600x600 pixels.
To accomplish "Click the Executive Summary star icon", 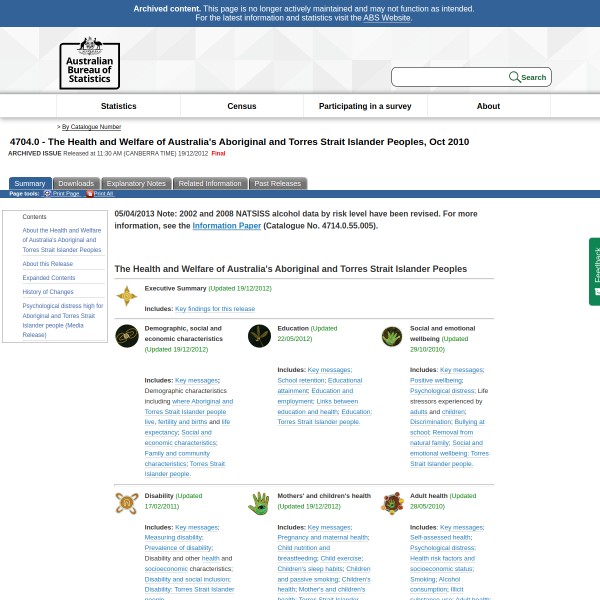I will tap(127, 296).
